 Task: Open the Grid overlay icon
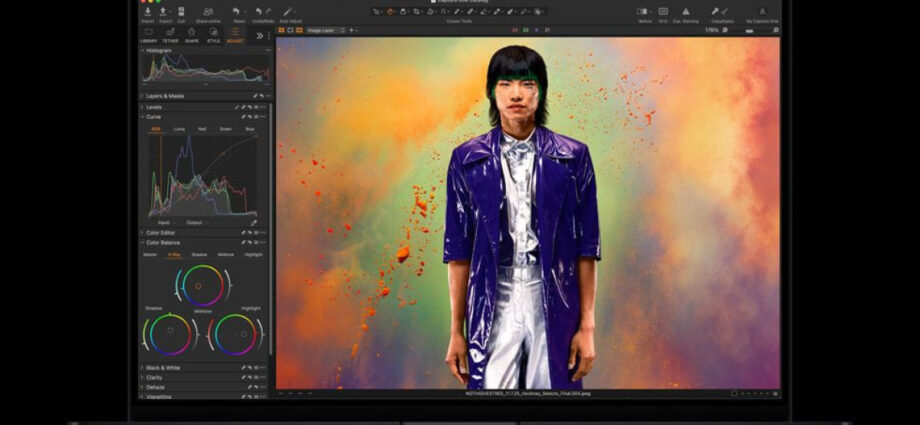point(663,11)
